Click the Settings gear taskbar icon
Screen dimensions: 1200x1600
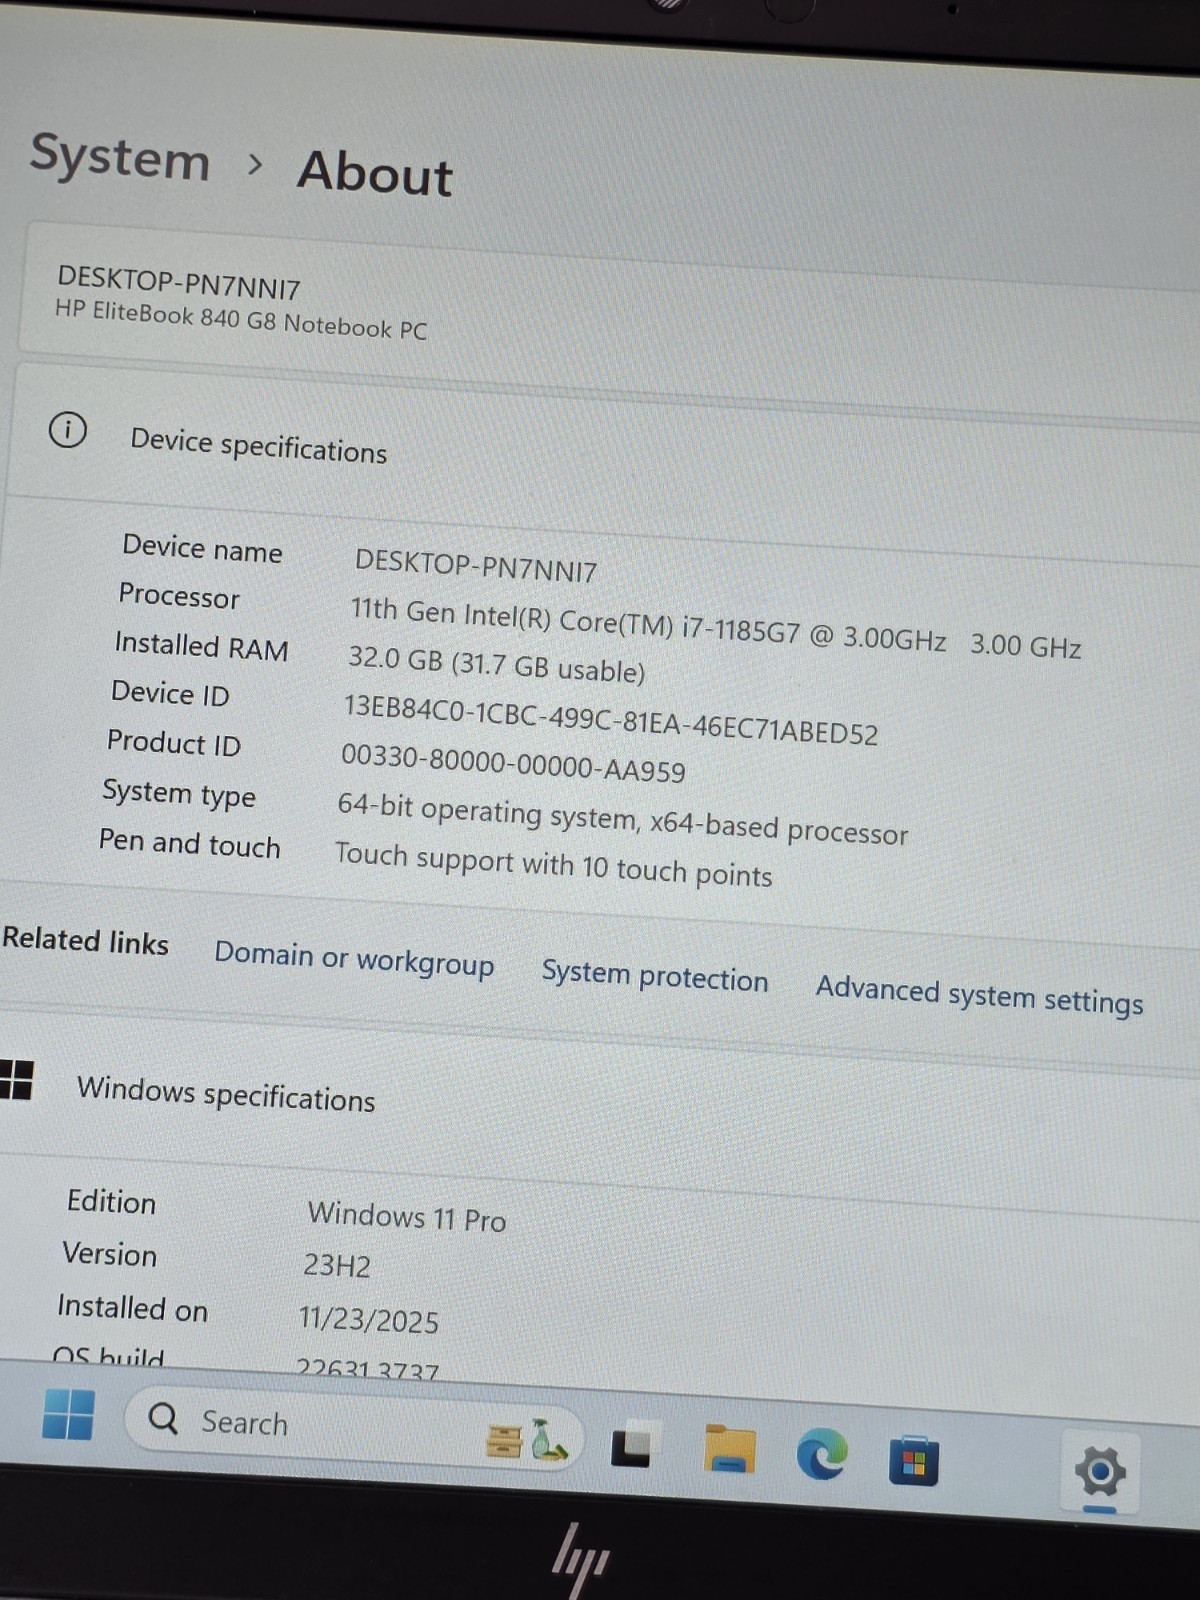pos(1100,1471)
